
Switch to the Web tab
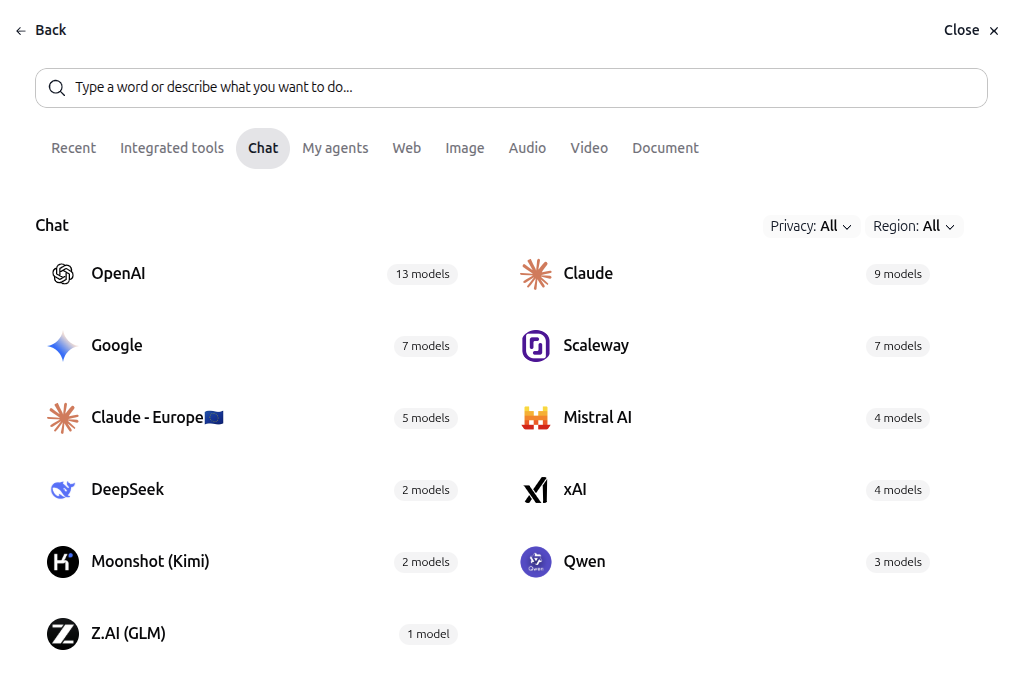(407, 148)
